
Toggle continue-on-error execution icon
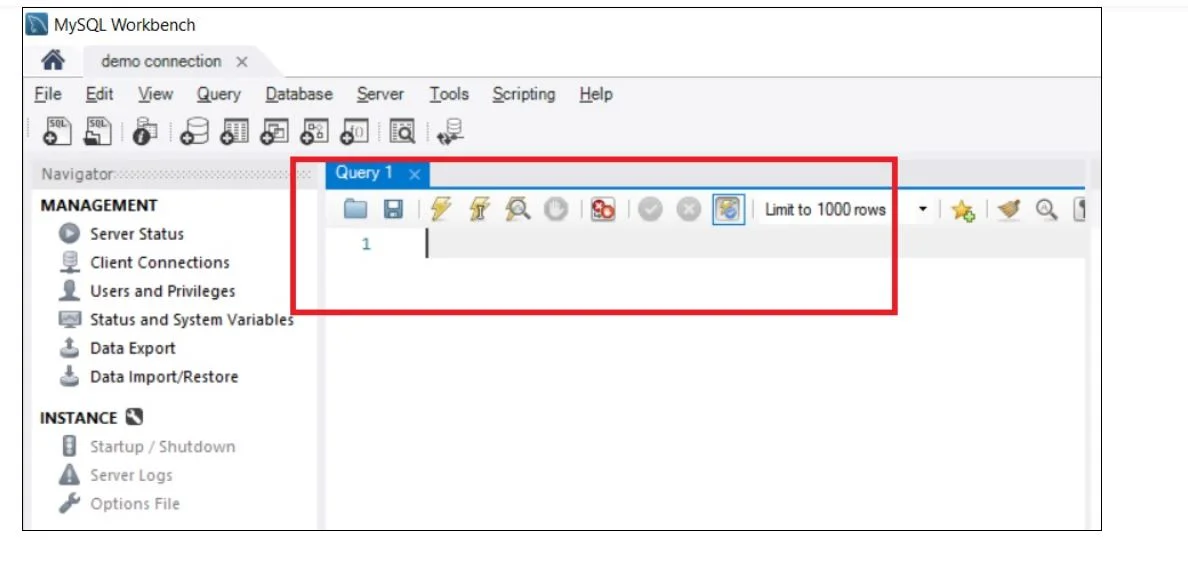(603, 209)
